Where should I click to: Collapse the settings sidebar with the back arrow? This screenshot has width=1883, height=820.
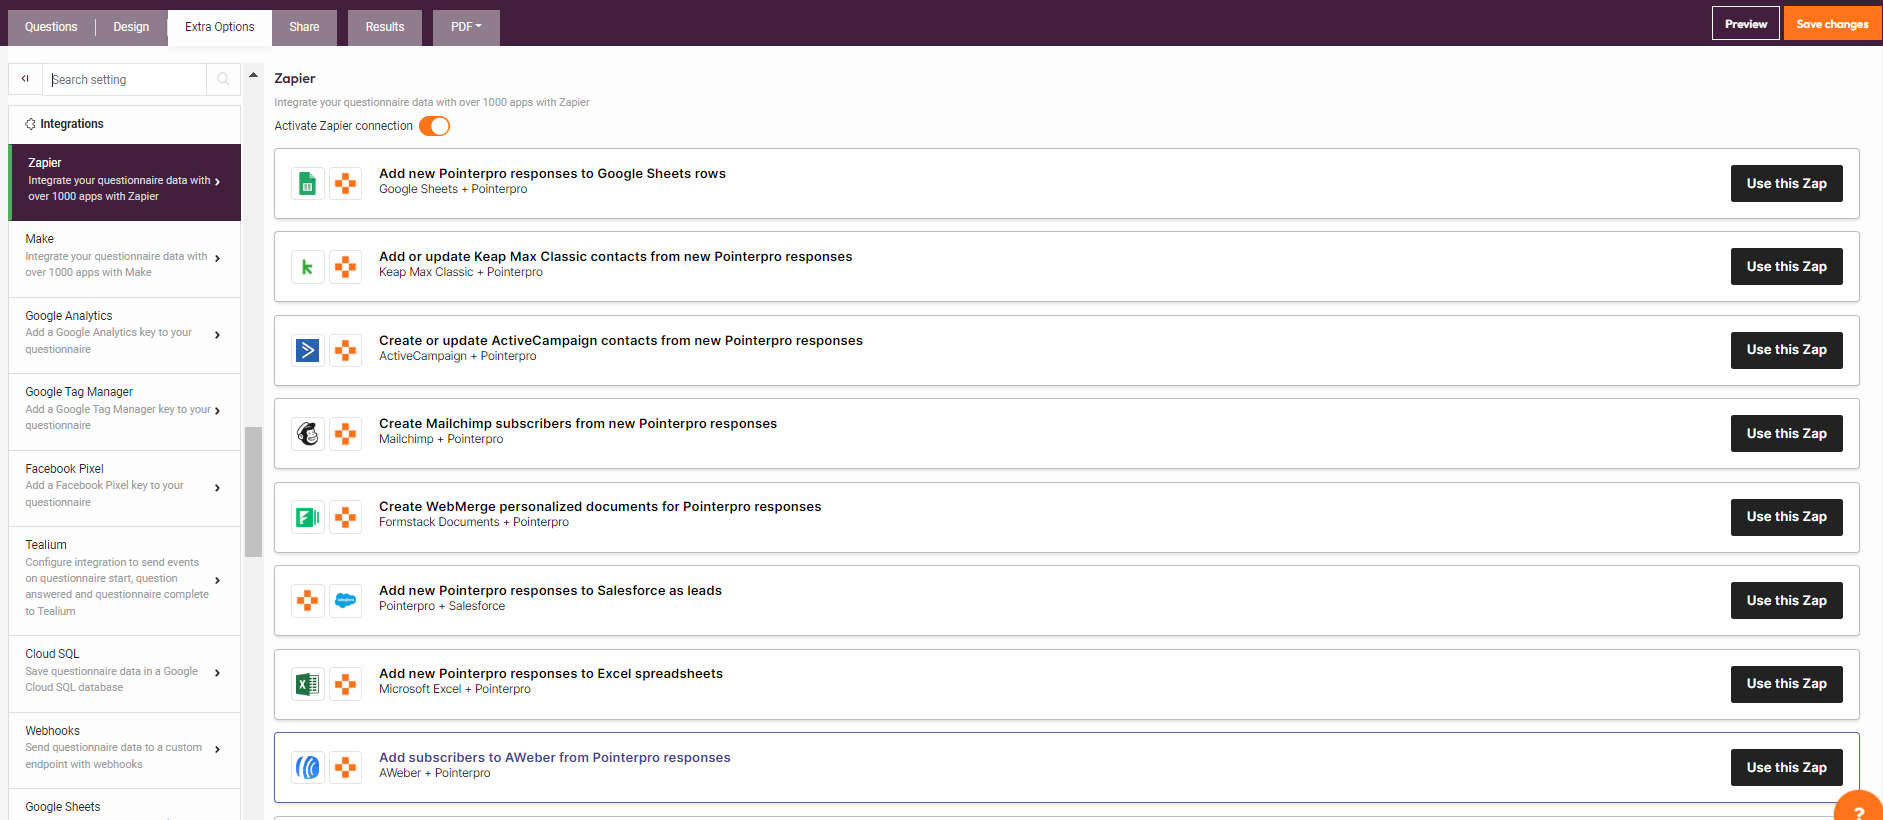pyautogui.click(x=25, y=79)
